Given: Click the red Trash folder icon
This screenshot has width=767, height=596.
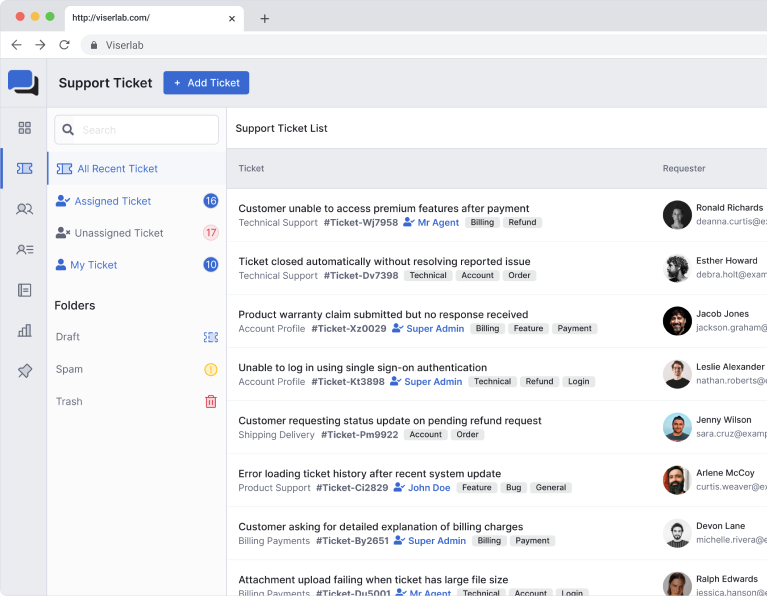Looking at the screenshot, I should click(210, 401).
